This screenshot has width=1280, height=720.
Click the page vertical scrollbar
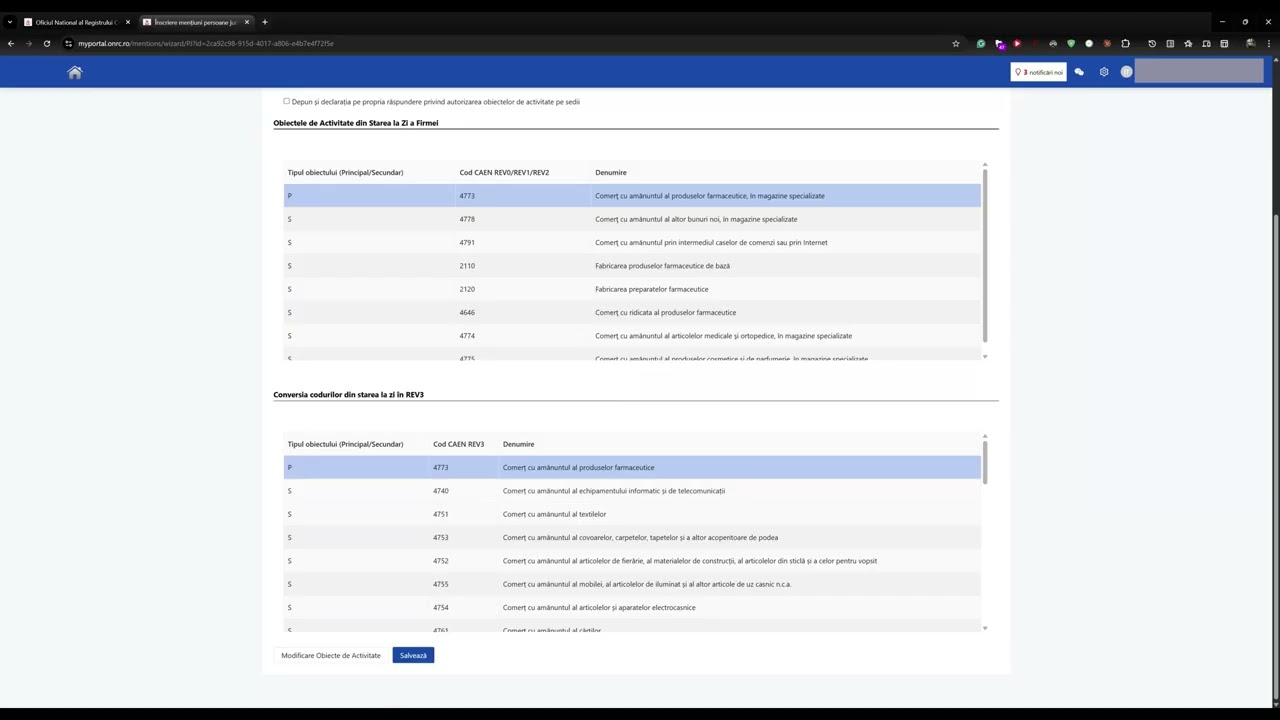pos(1275,456)
